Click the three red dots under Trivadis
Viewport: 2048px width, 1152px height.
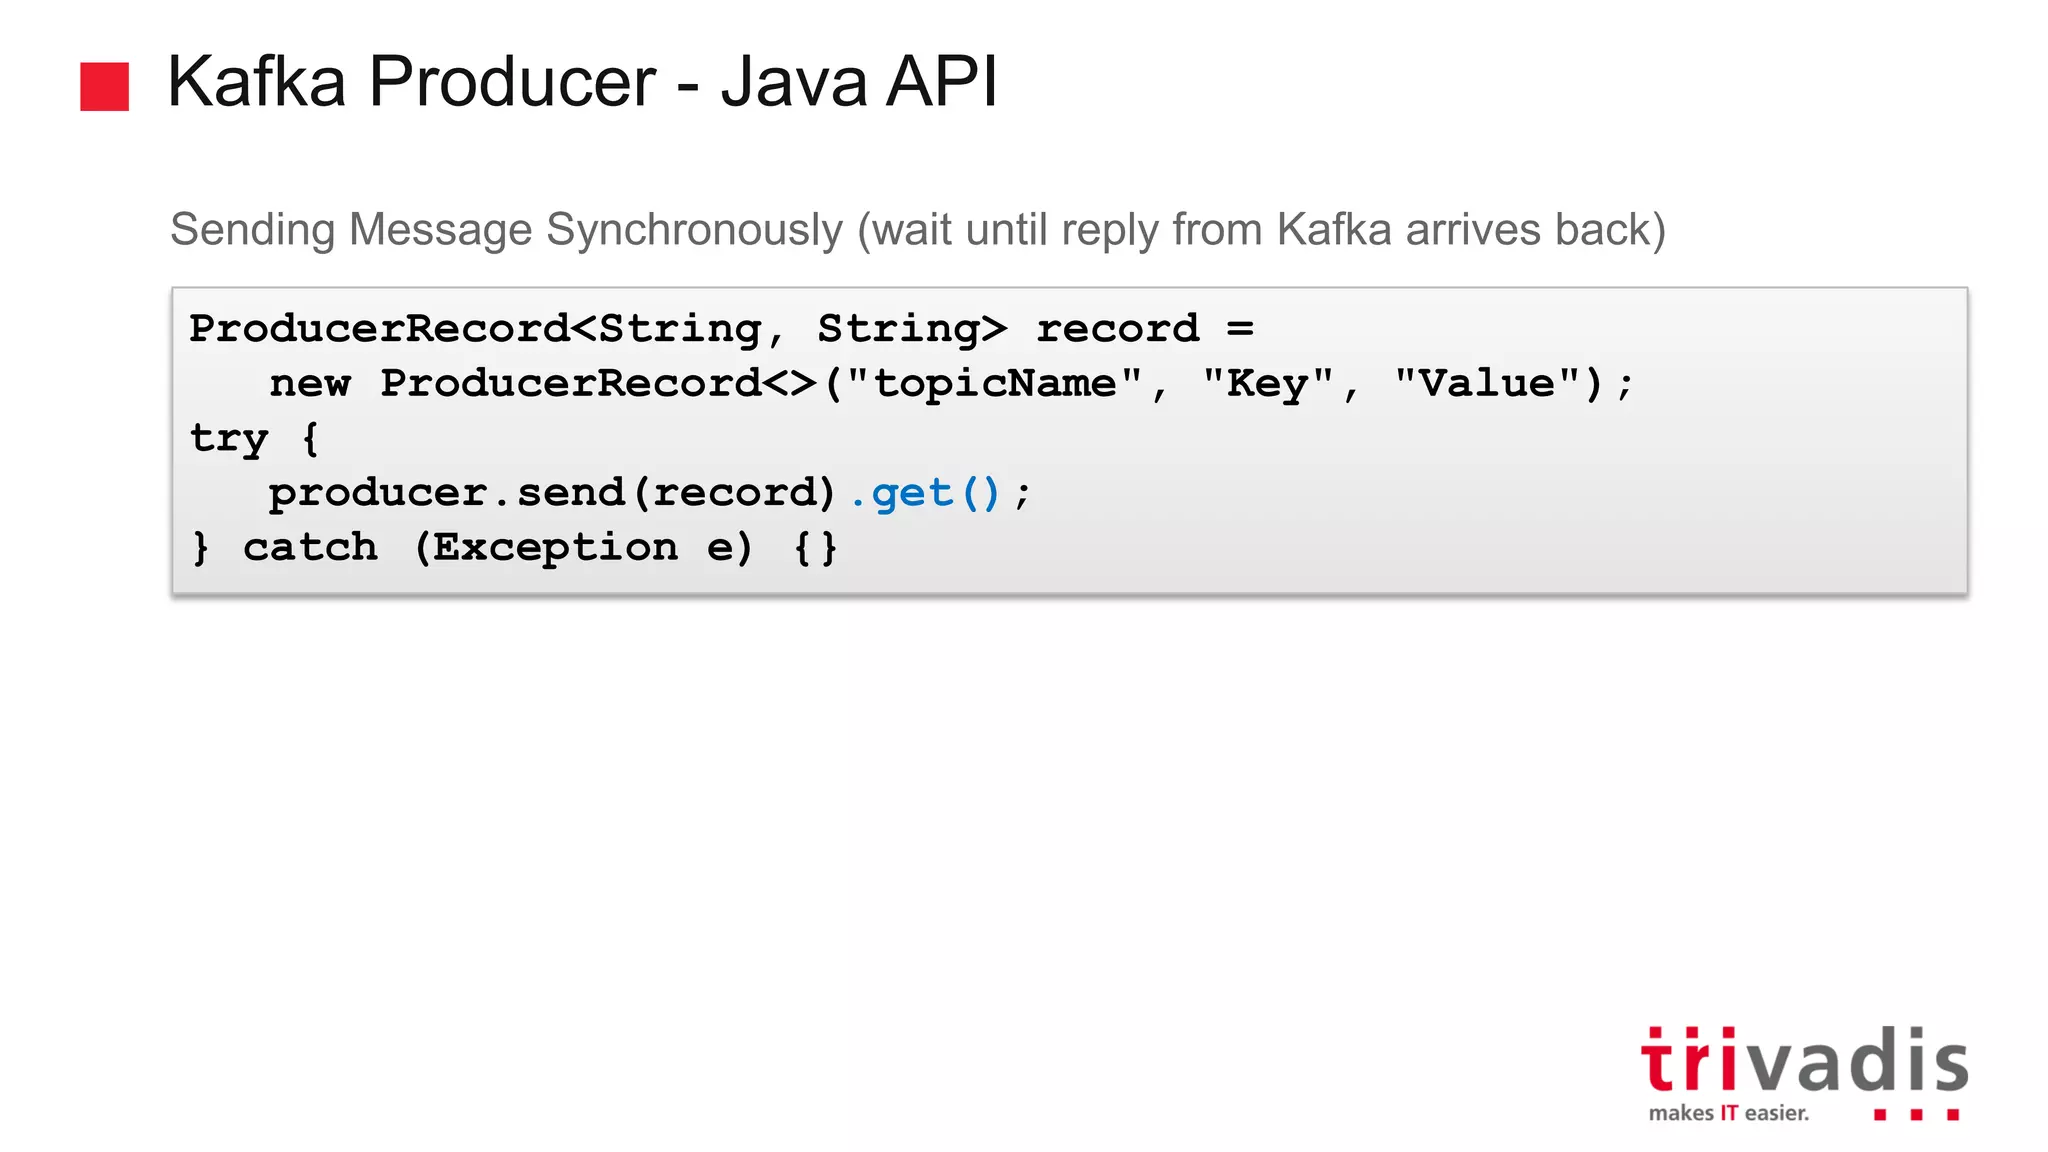(1915, 1114)
